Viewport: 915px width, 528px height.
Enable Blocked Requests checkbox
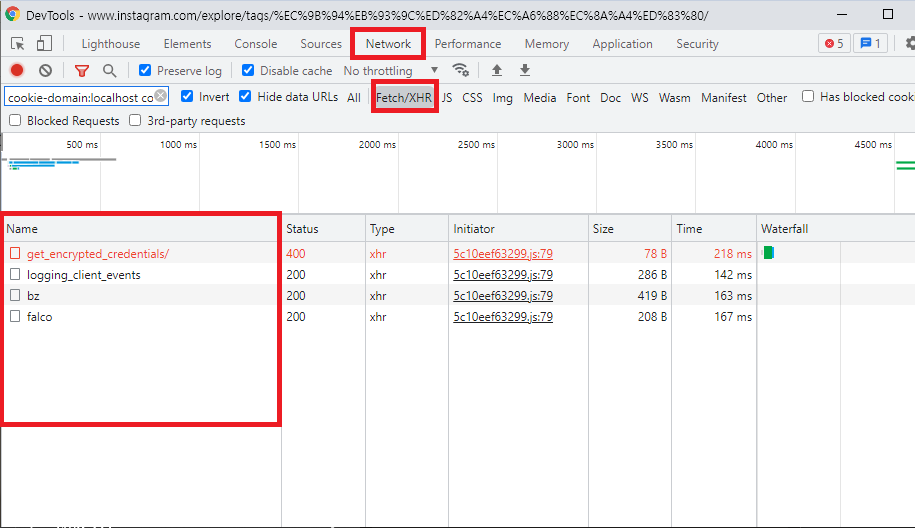pyautogui.click(x=15, y=120)
